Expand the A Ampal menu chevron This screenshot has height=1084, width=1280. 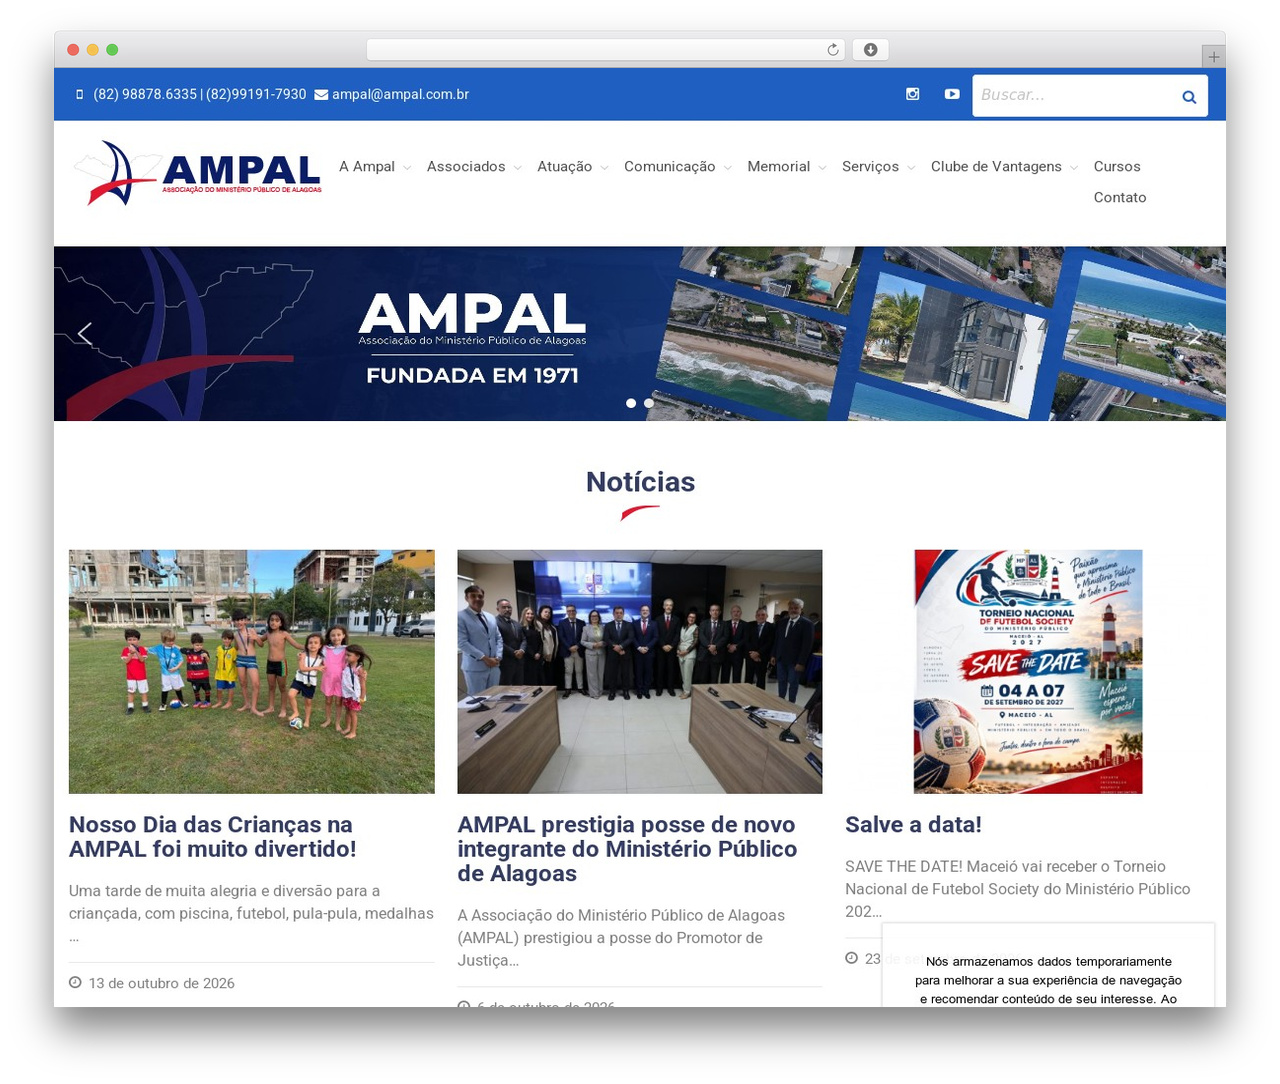tap(407, 168)
